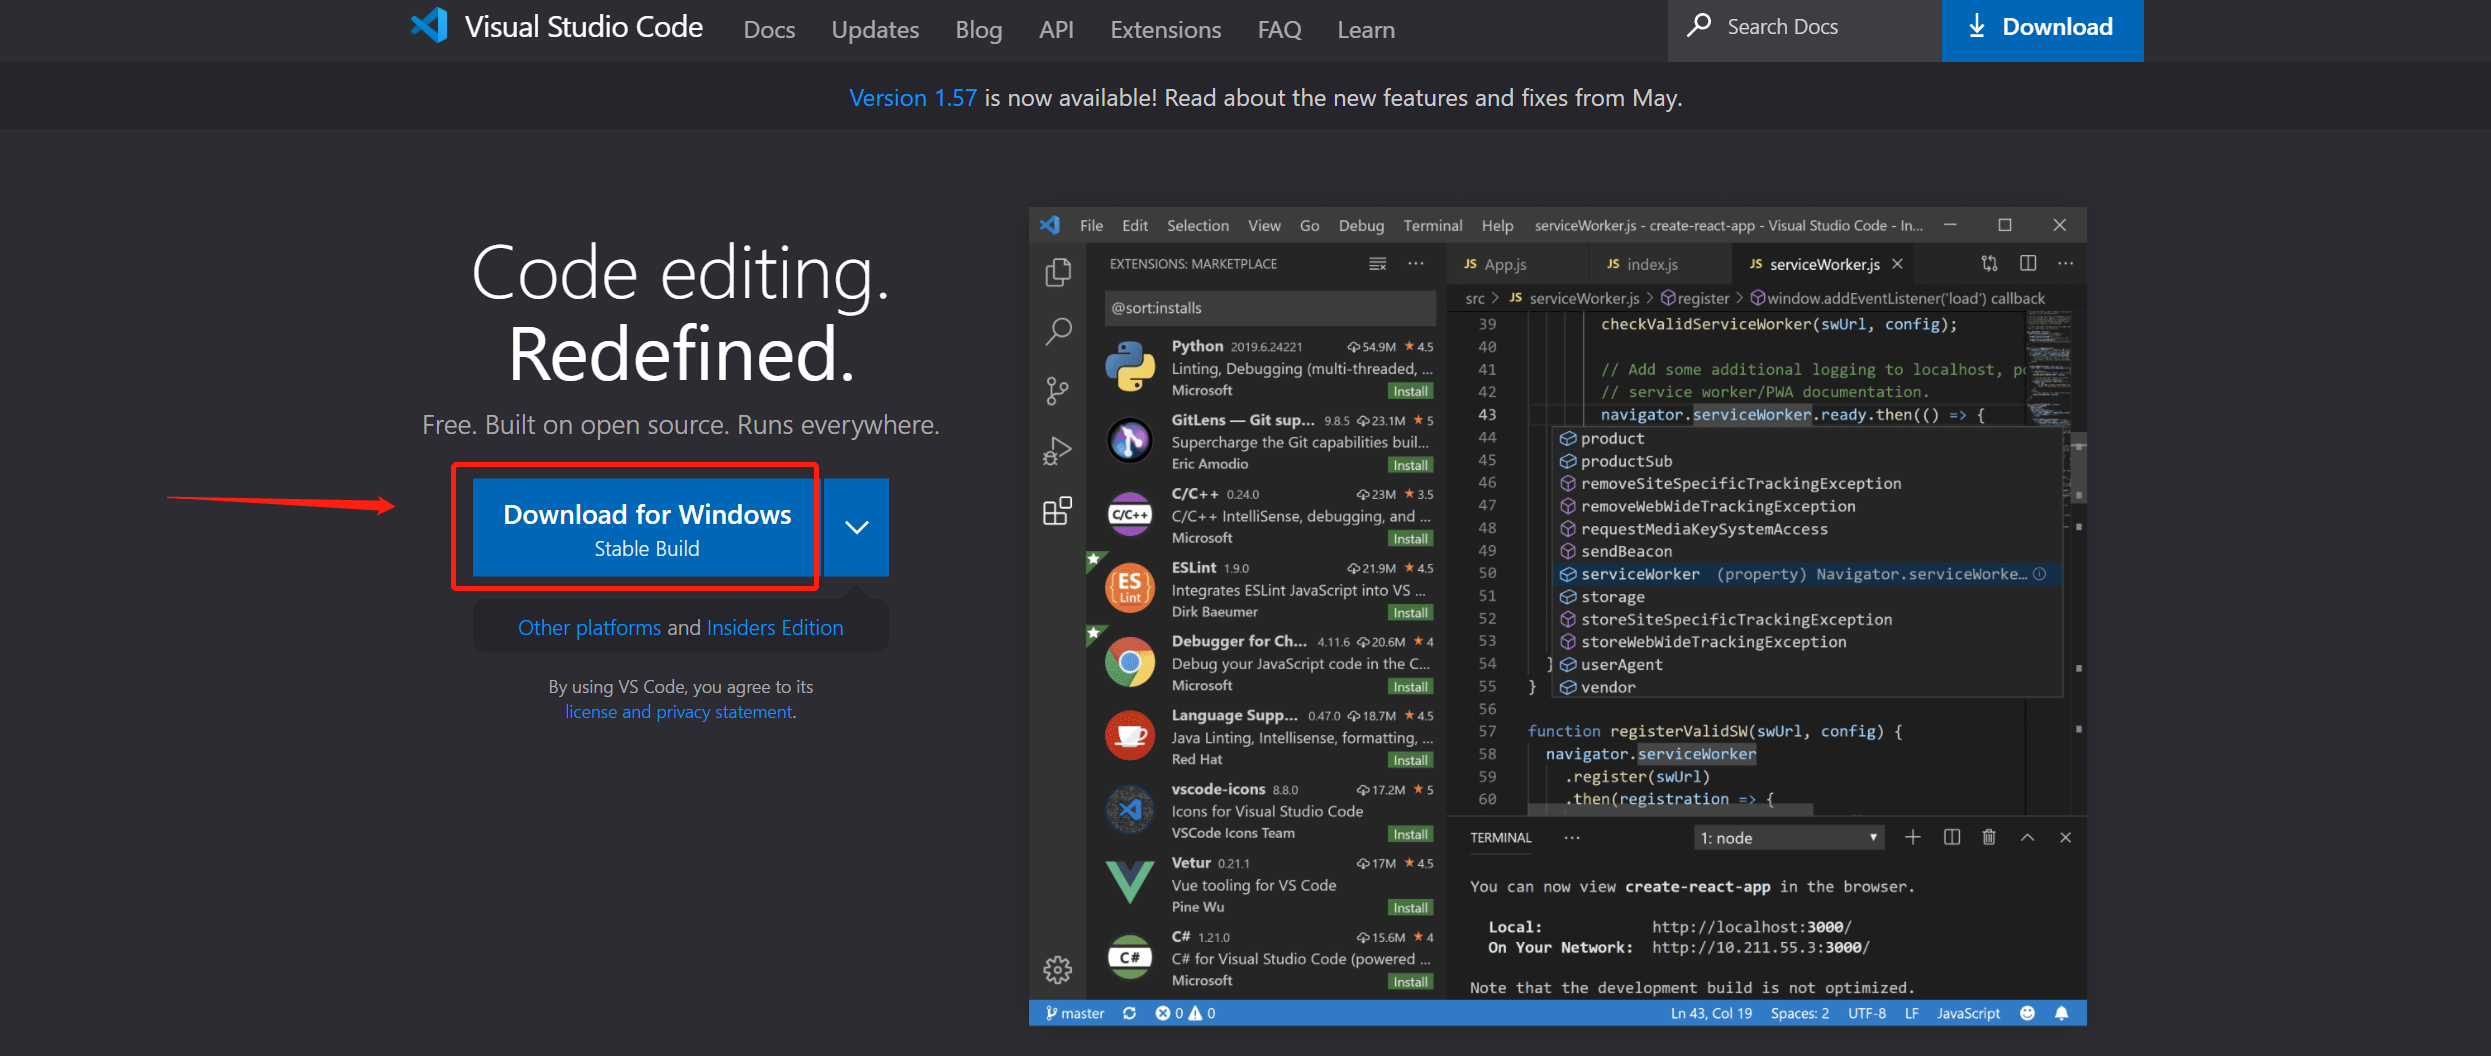This screenshot has width=2491, height=1056.
Task: Click the @sort:installs search box
Action: pos(1270,308)
